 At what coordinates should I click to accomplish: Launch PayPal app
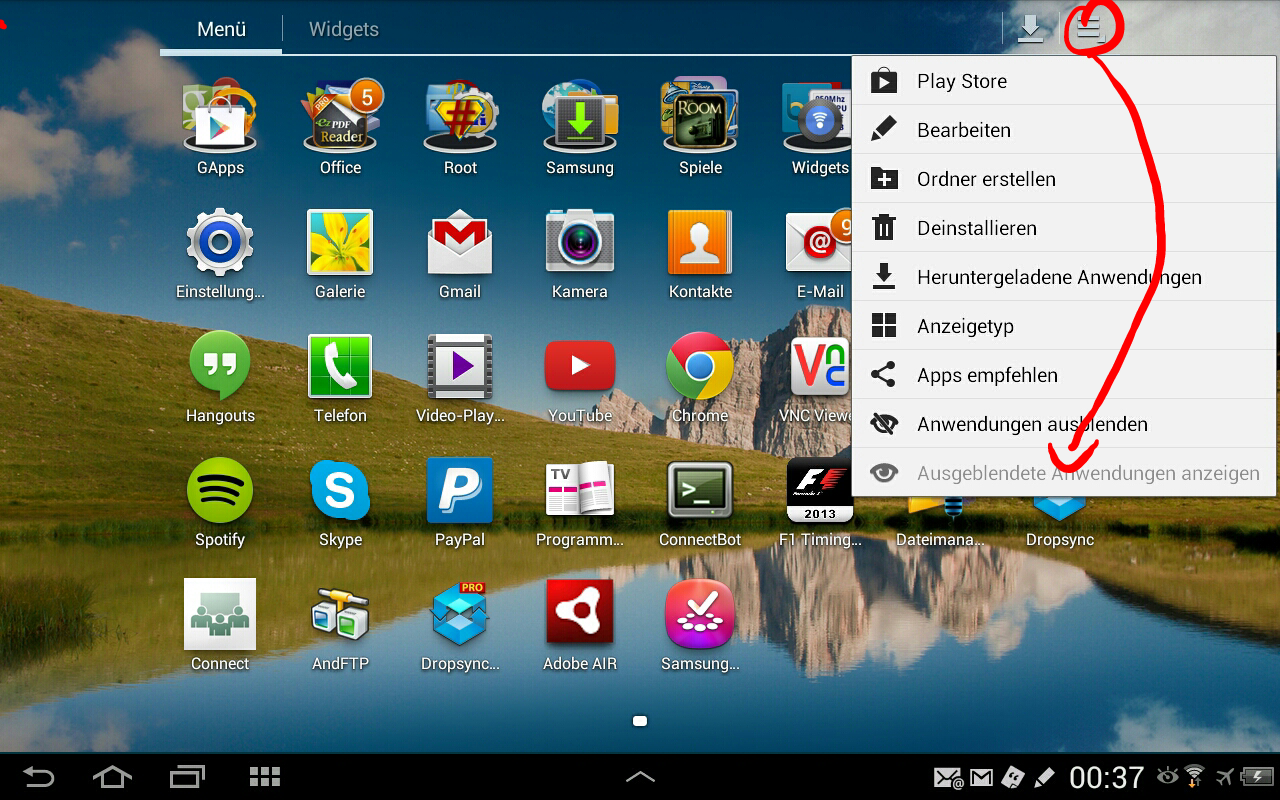pos(460,489)
